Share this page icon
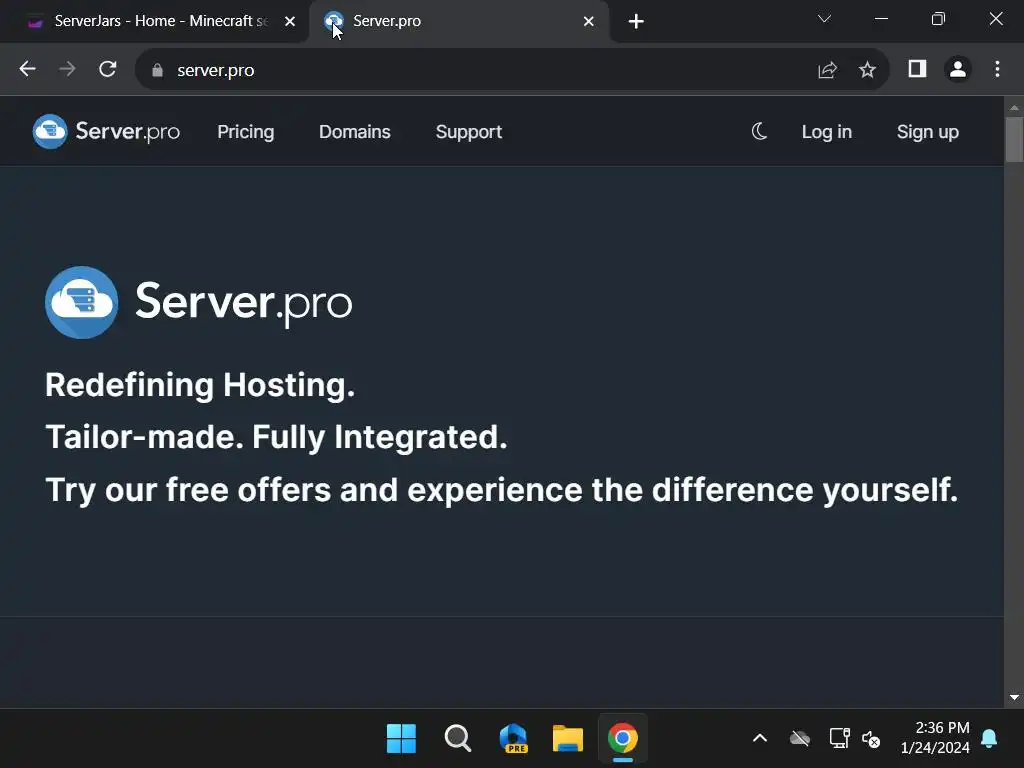 (827, 70)
